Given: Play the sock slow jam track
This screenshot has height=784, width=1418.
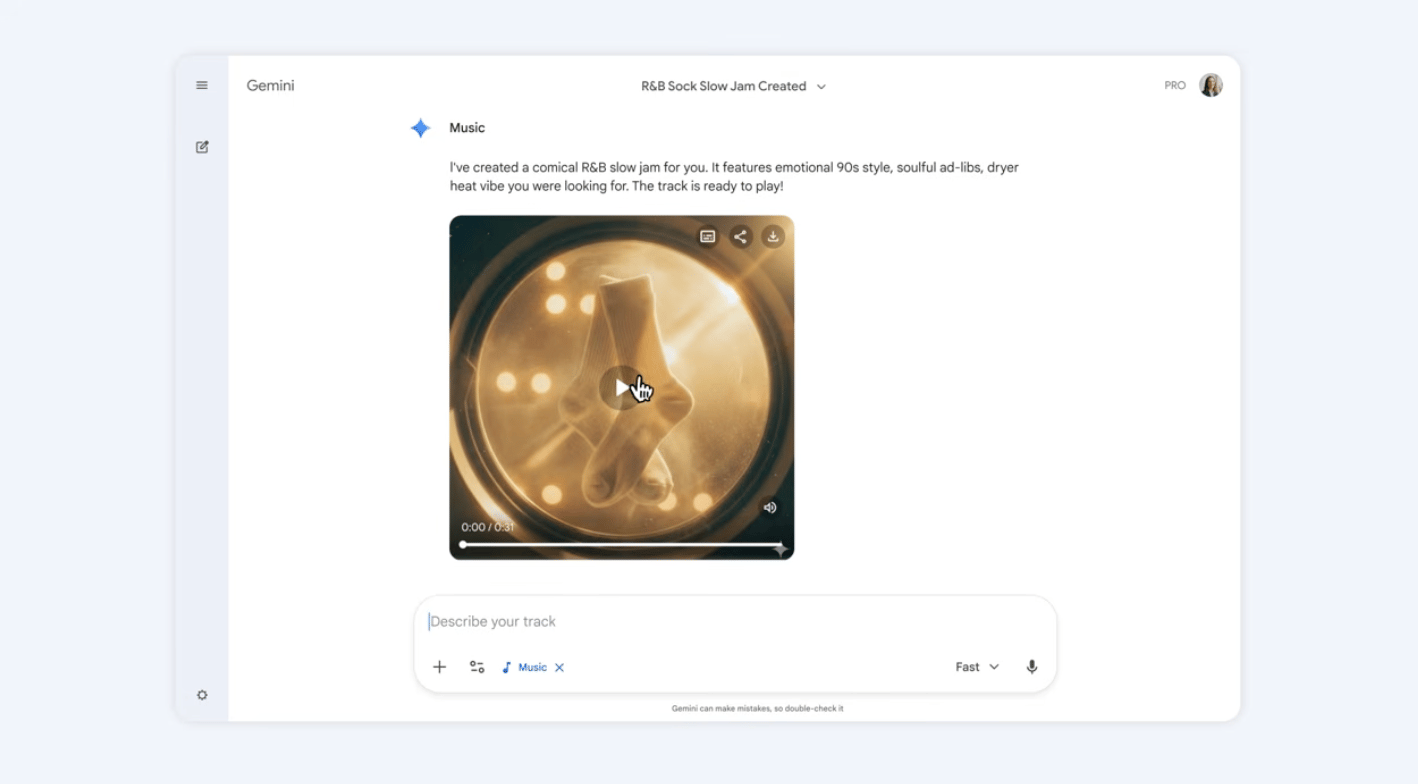Looking at the screenshot, I should coord(622,387).
